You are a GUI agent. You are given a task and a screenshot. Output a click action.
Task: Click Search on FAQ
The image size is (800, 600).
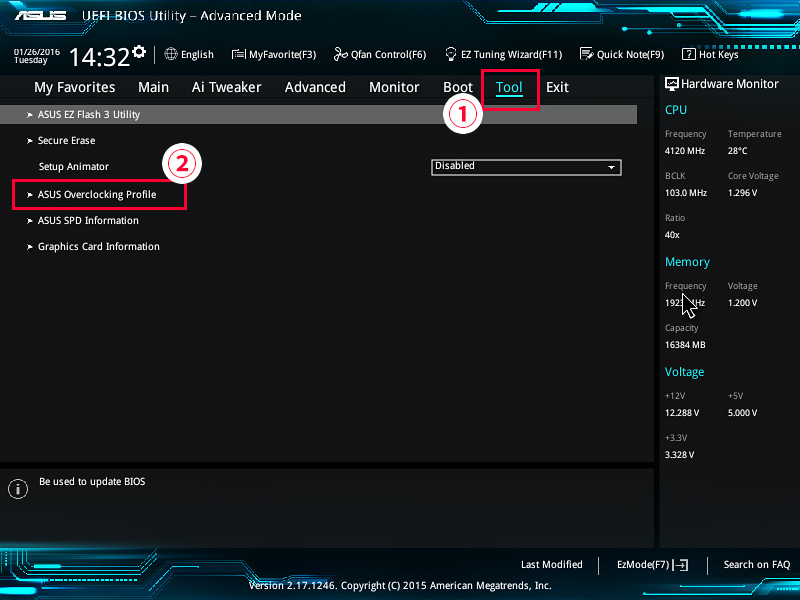pyautogui.click(x=757, y=565)
